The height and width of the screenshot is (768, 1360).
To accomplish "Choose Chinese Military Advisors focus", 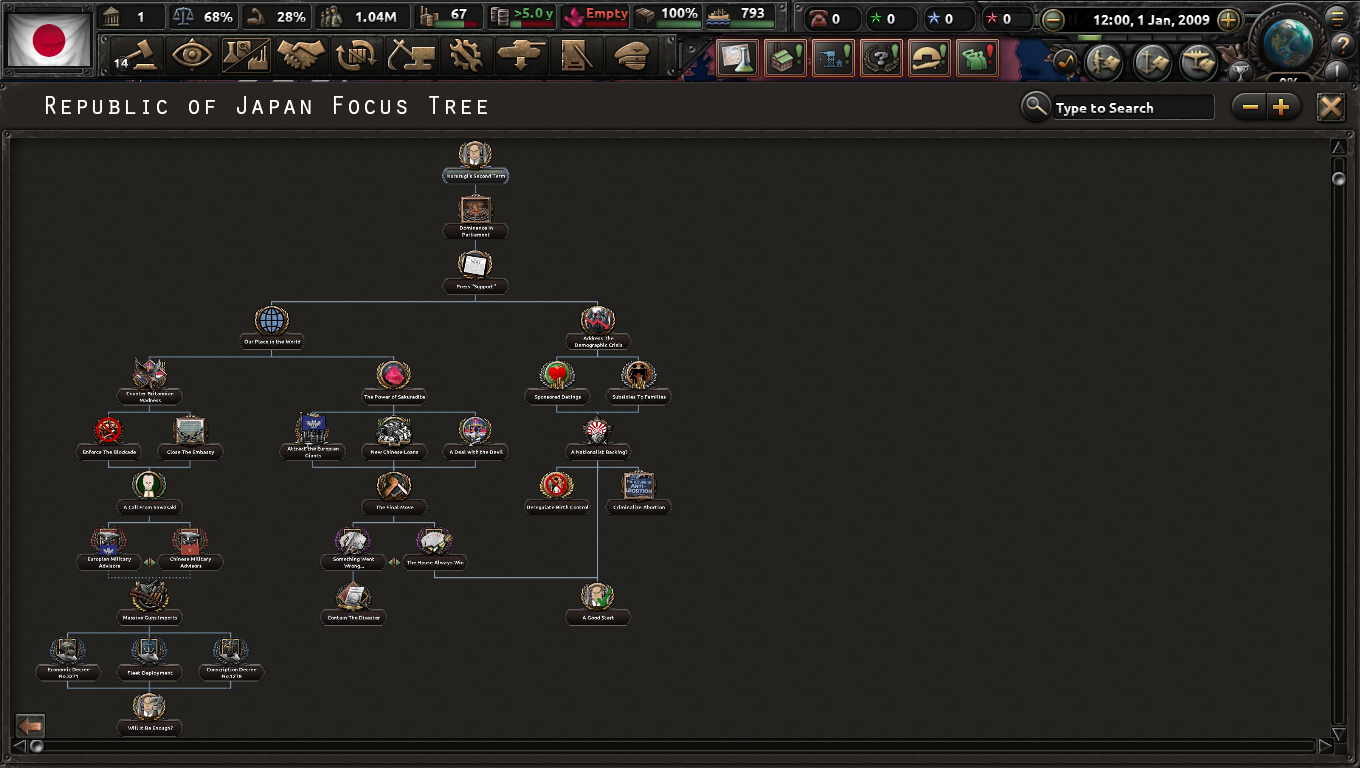I will (x=190, y=549).
